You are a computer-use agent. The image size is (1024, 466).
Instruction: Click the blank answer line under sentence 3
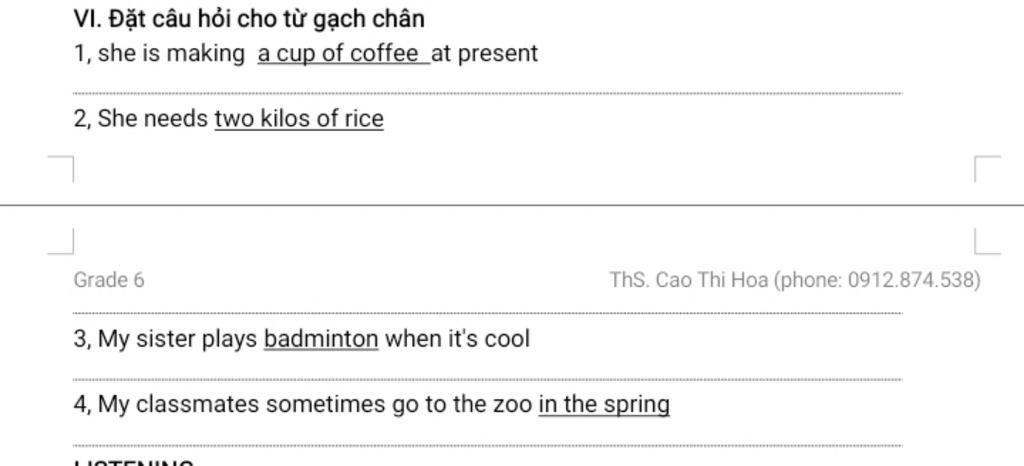487,379
